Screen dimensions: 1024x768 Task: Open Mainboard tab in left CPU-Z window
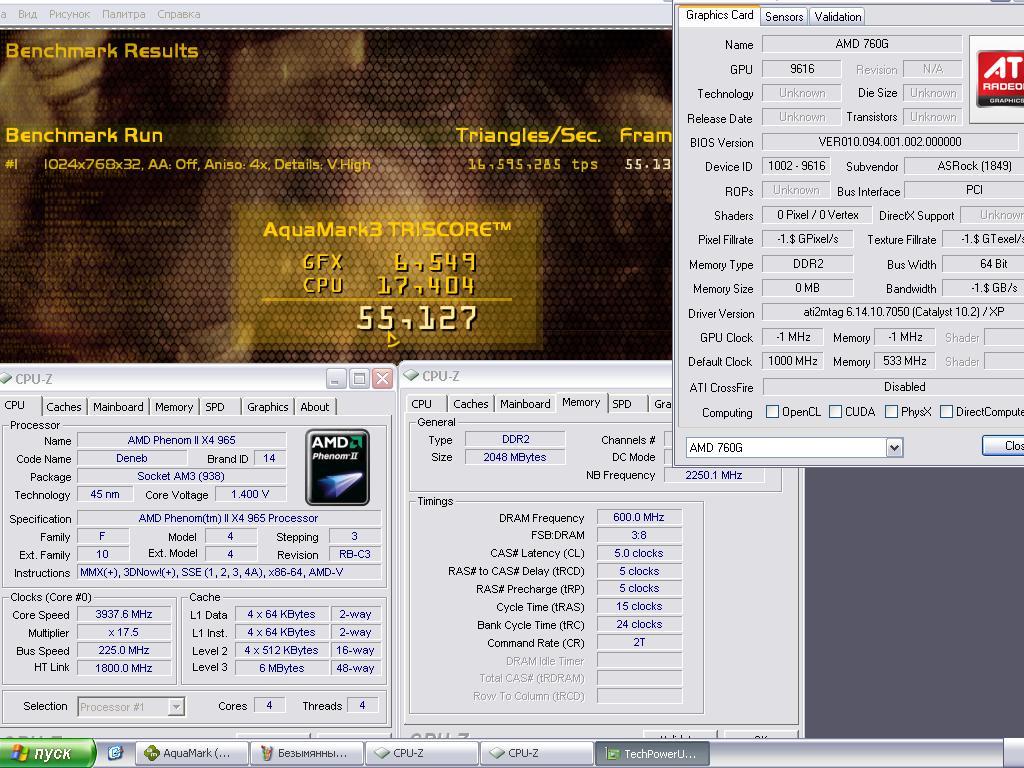(x=118, y=407)
